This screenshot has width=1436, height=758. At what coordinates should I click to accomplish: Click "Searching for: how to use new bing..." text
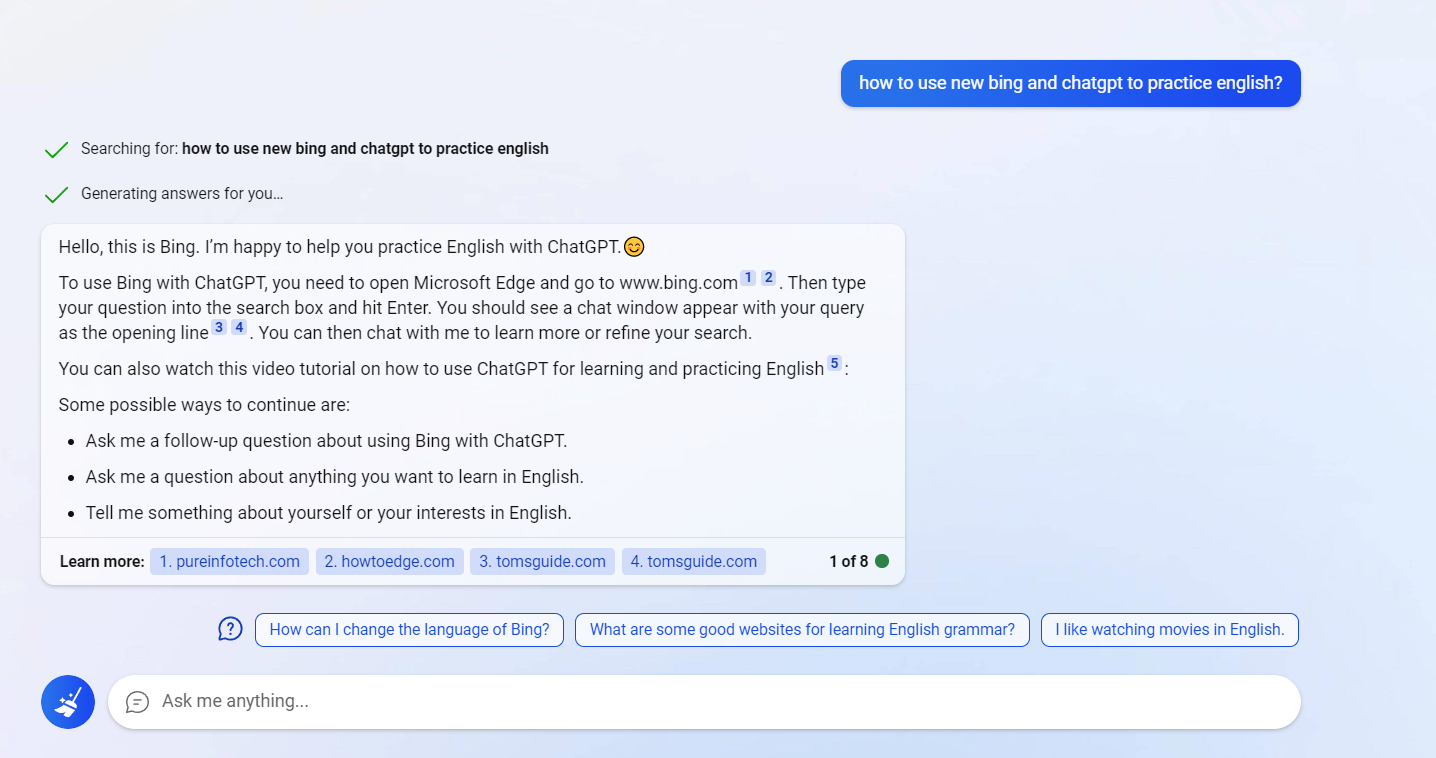315,149
